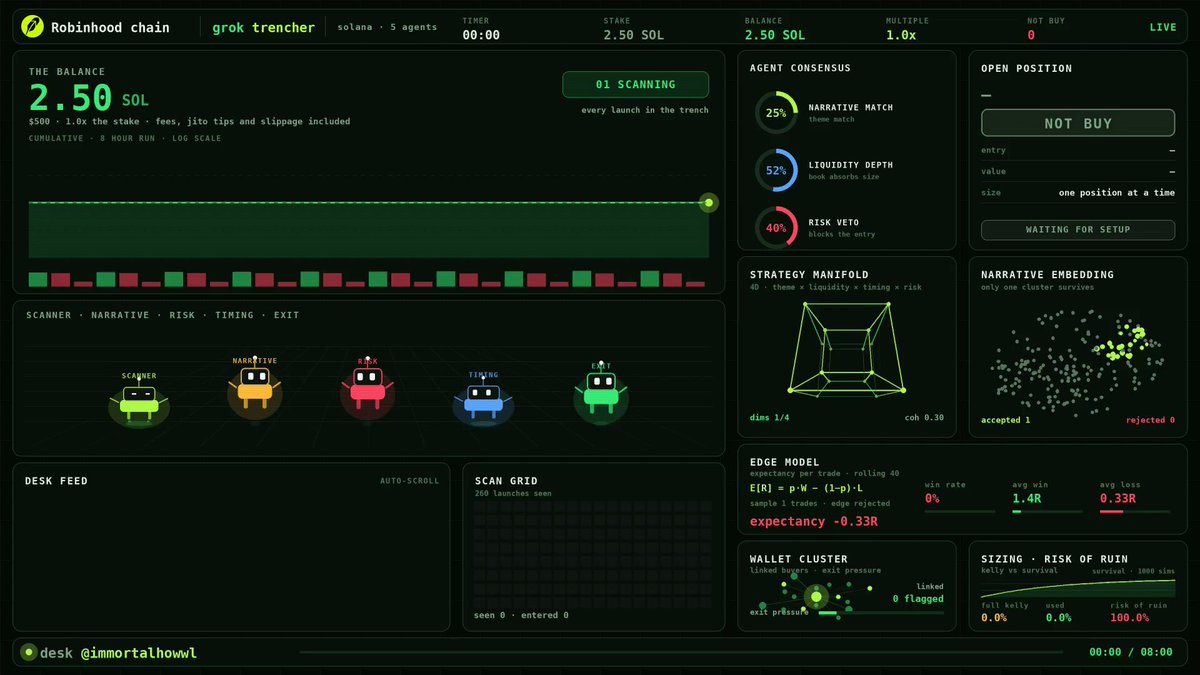Click the 25% Narrative Match ring
Image resolution: width=1200 pixels, height=675 pixels.
coord(776,113)
